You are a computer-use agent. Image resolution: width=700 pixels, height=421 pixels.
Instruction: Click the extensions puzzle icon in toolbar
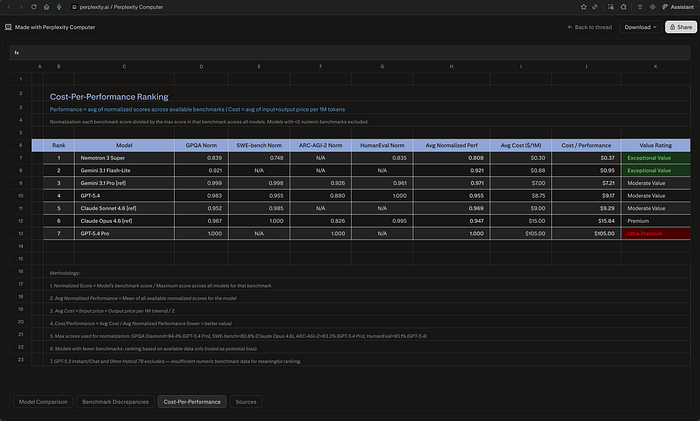624,7
